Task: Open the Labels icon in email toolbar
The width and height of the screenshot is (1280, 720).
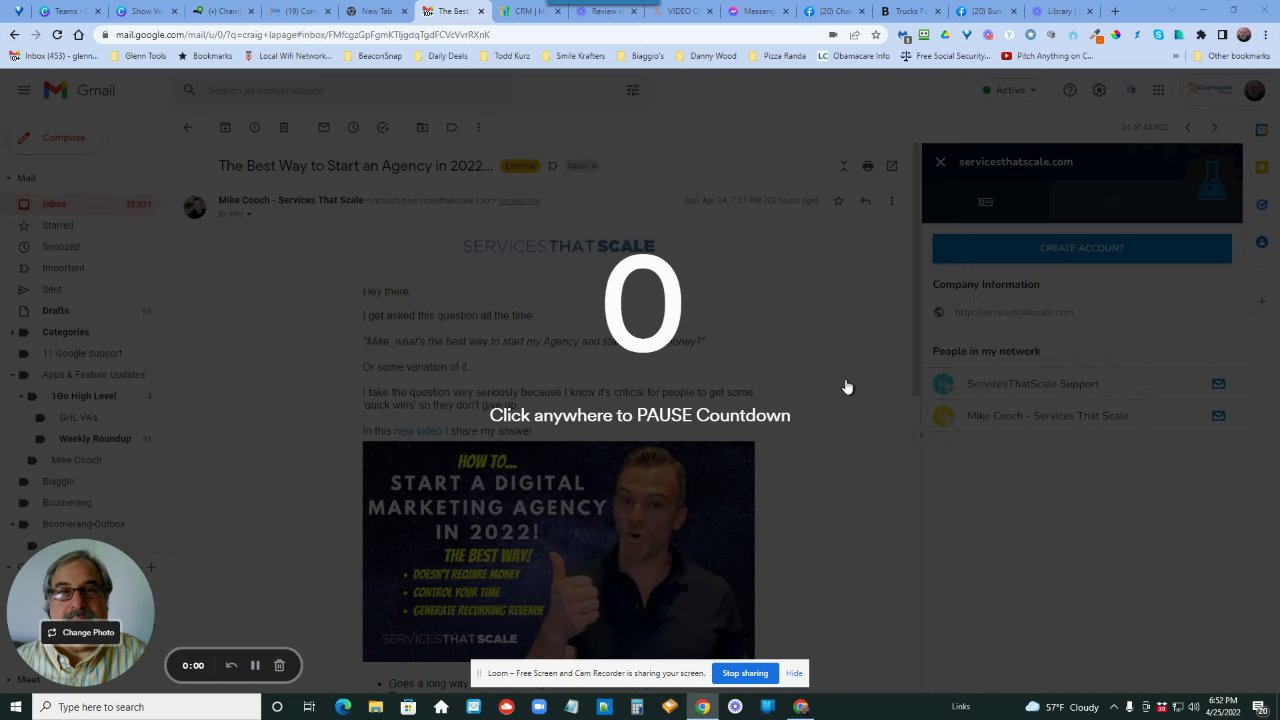Action: (451, 127)
